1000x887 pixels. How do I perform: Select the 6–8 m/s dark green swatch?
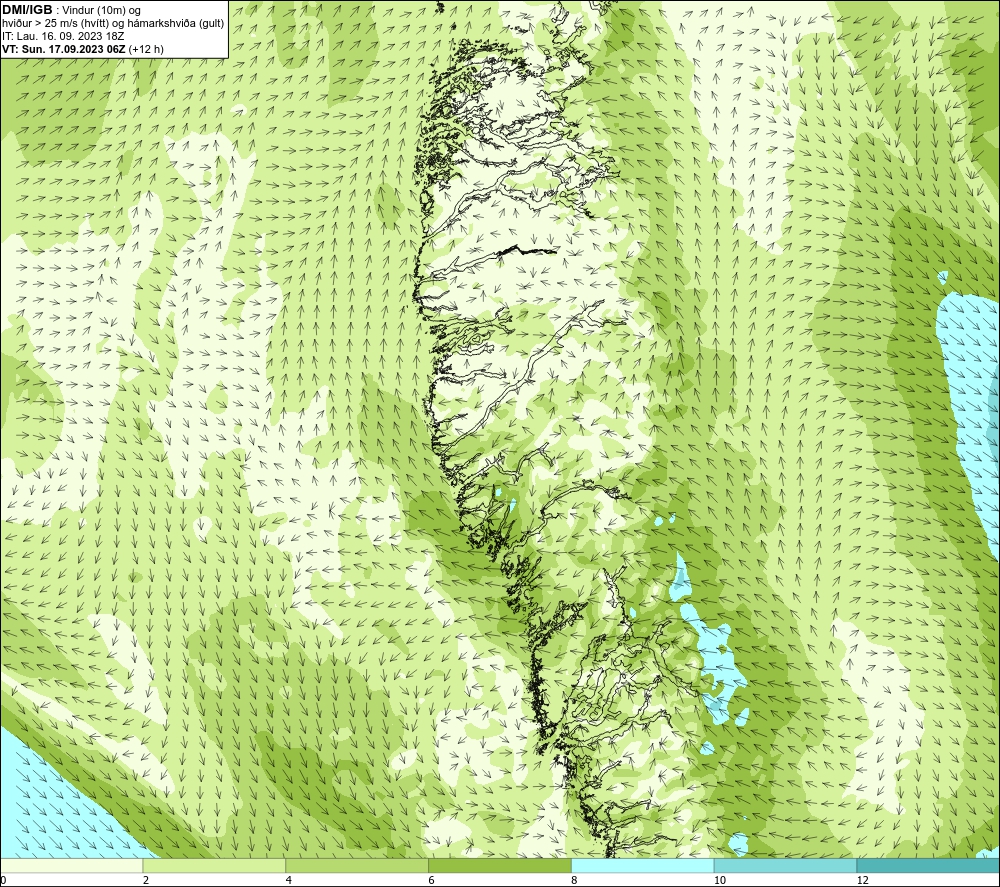coord(500,866)
